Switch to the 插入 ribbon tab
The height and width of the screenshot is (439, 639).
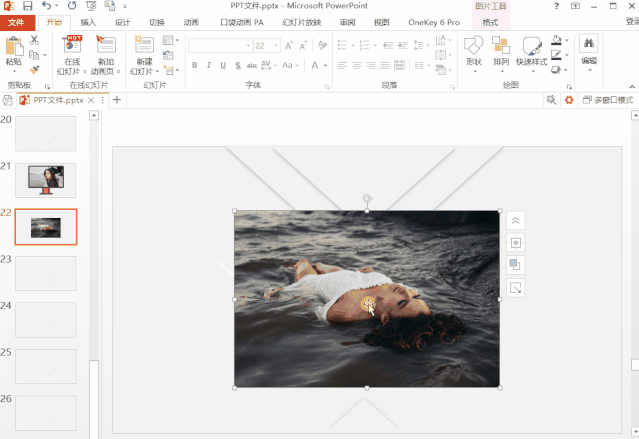point(89,22)
